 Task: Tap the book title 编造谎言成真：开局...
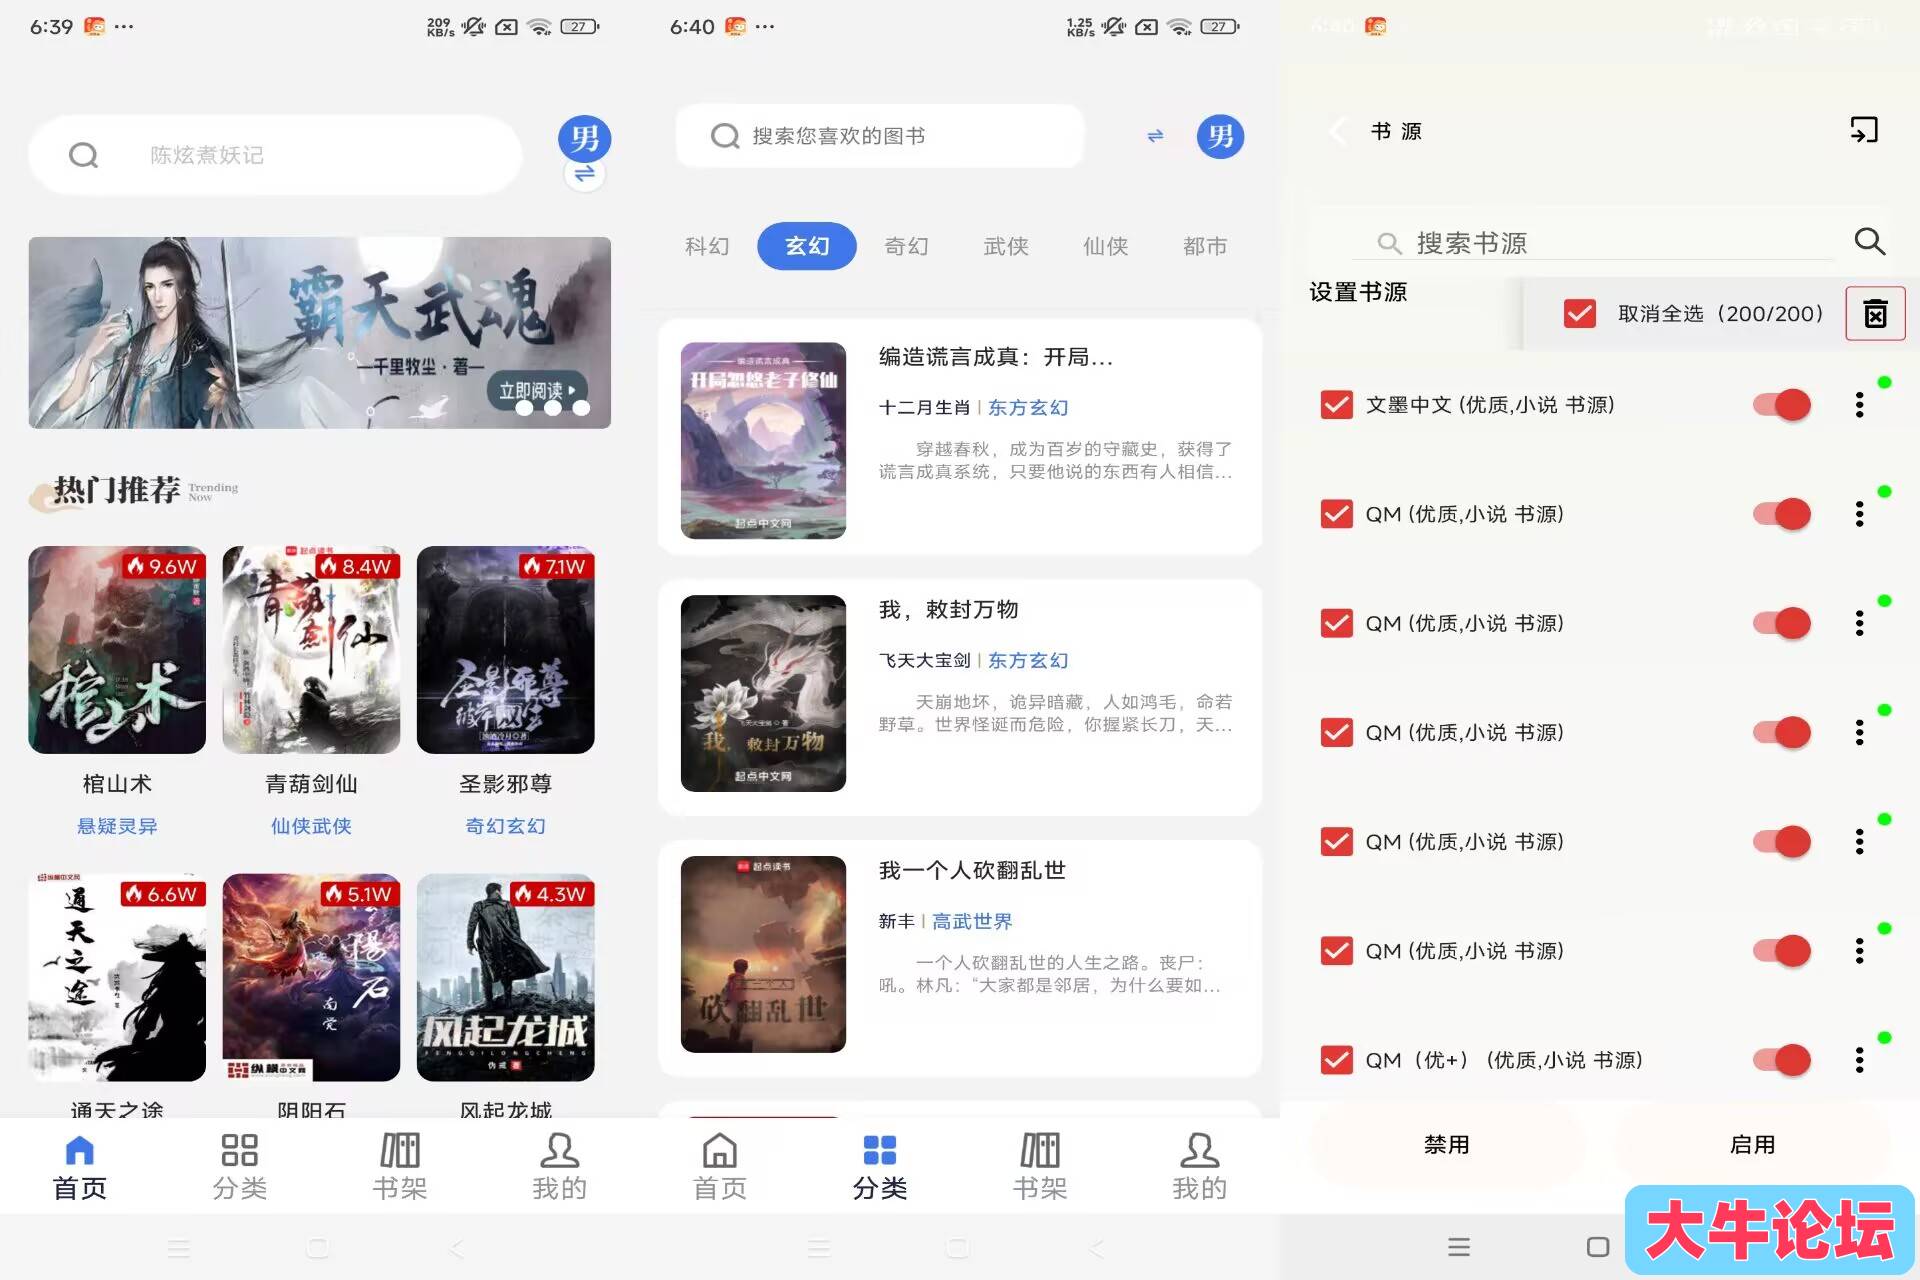[x=996, y=357]
